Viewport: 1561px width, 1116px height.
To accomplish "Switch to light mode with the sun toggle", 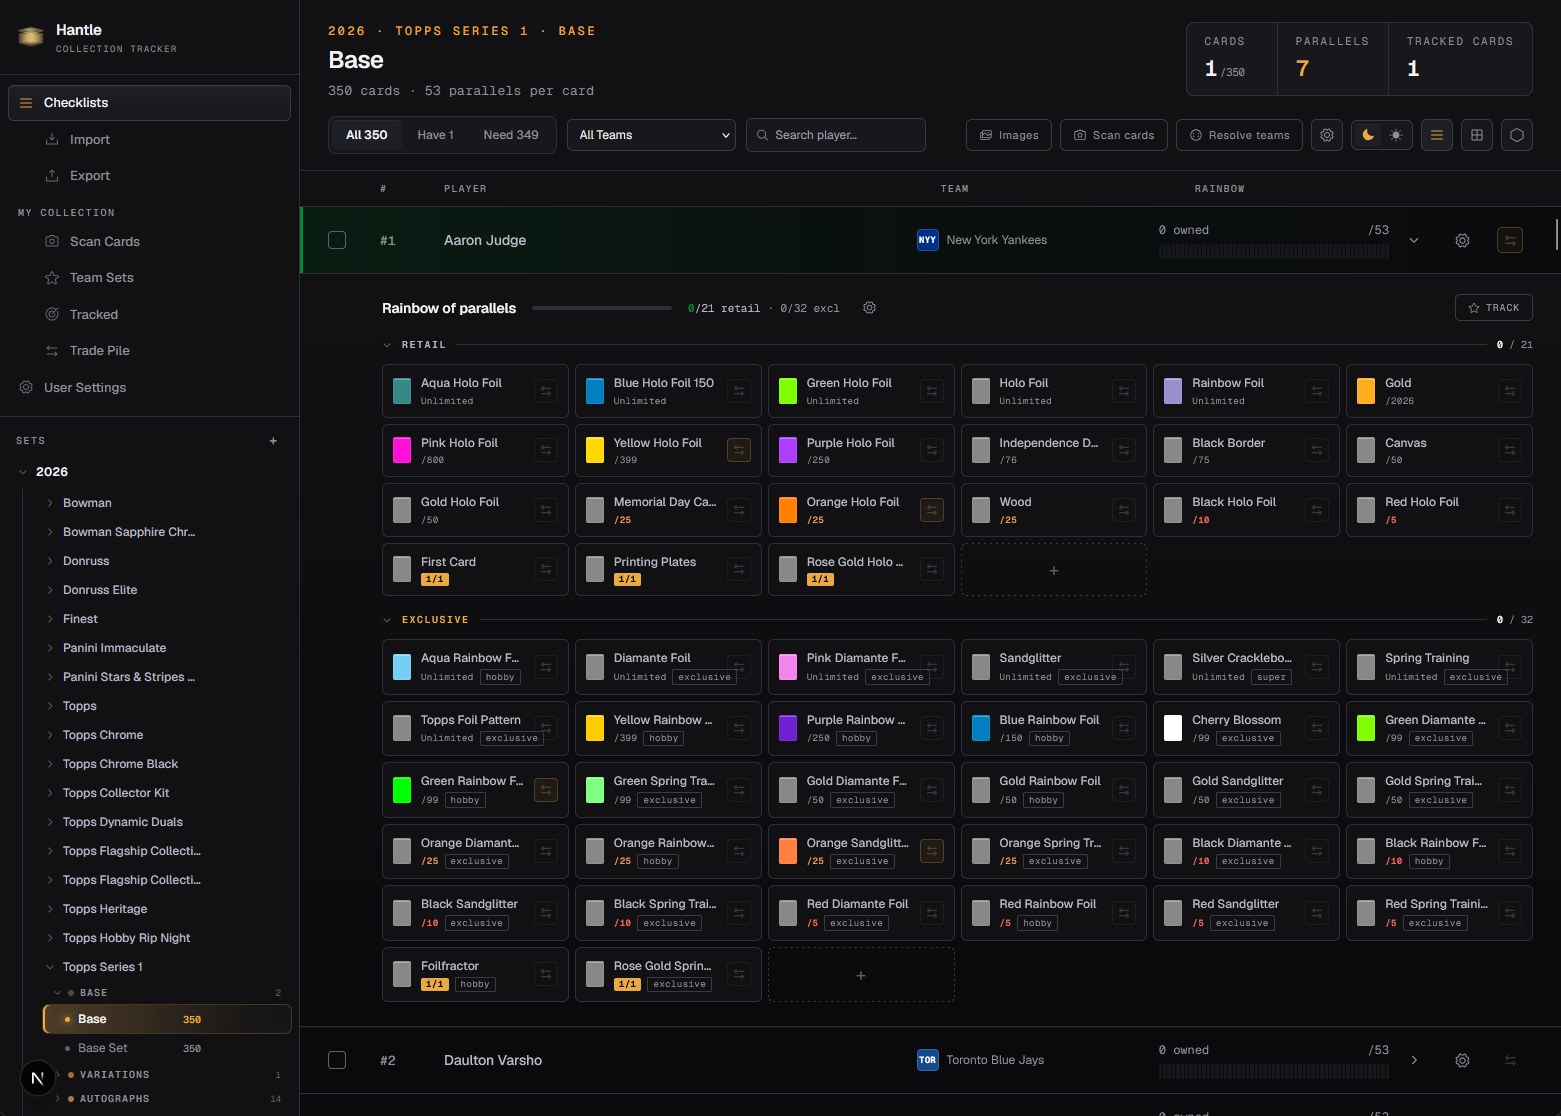I will [1396, 135].
